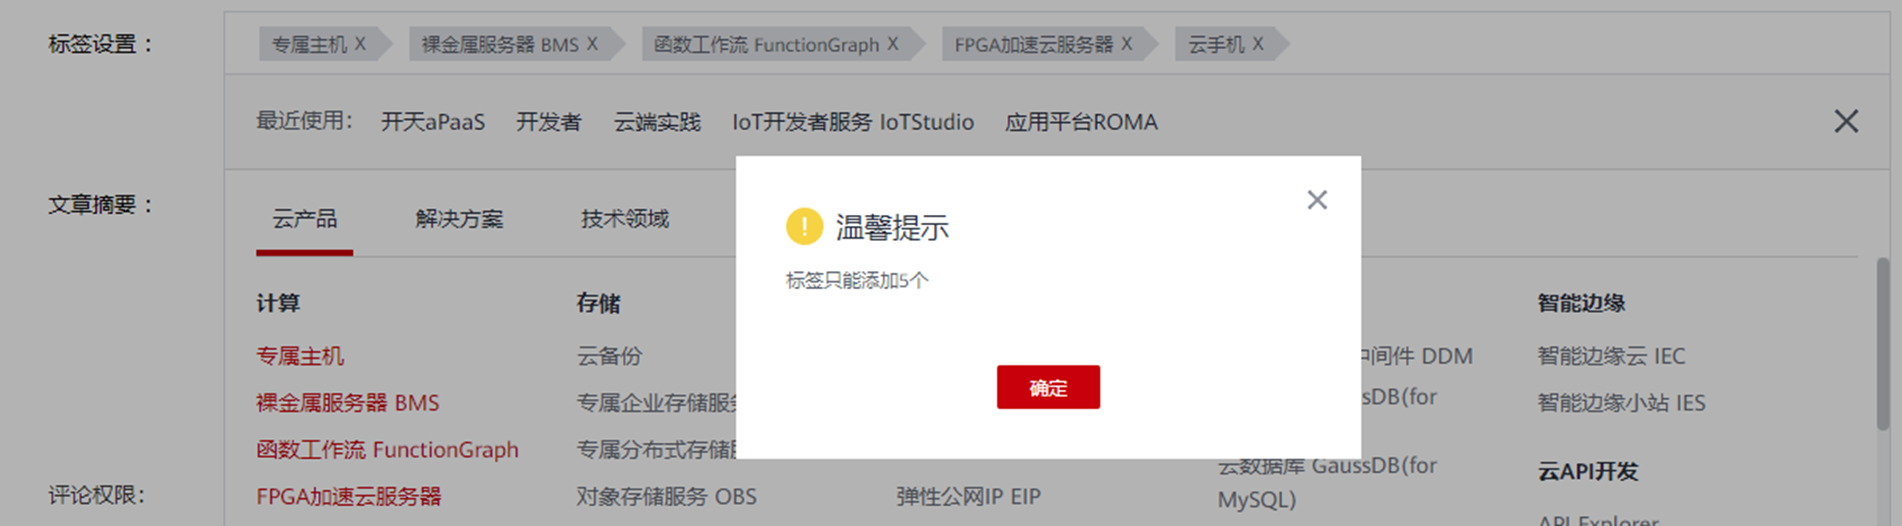The width and height of the screenshot is (1902, 526).
Task: Remove the 裸金属服务器 BMS tag
Action: [x=592, y=44]
